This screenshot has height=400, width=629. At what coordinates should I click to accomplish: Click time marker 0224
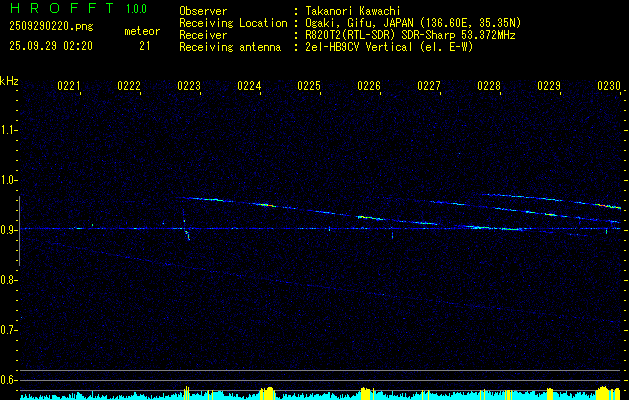pyautogui.click(x=249, y=86)
